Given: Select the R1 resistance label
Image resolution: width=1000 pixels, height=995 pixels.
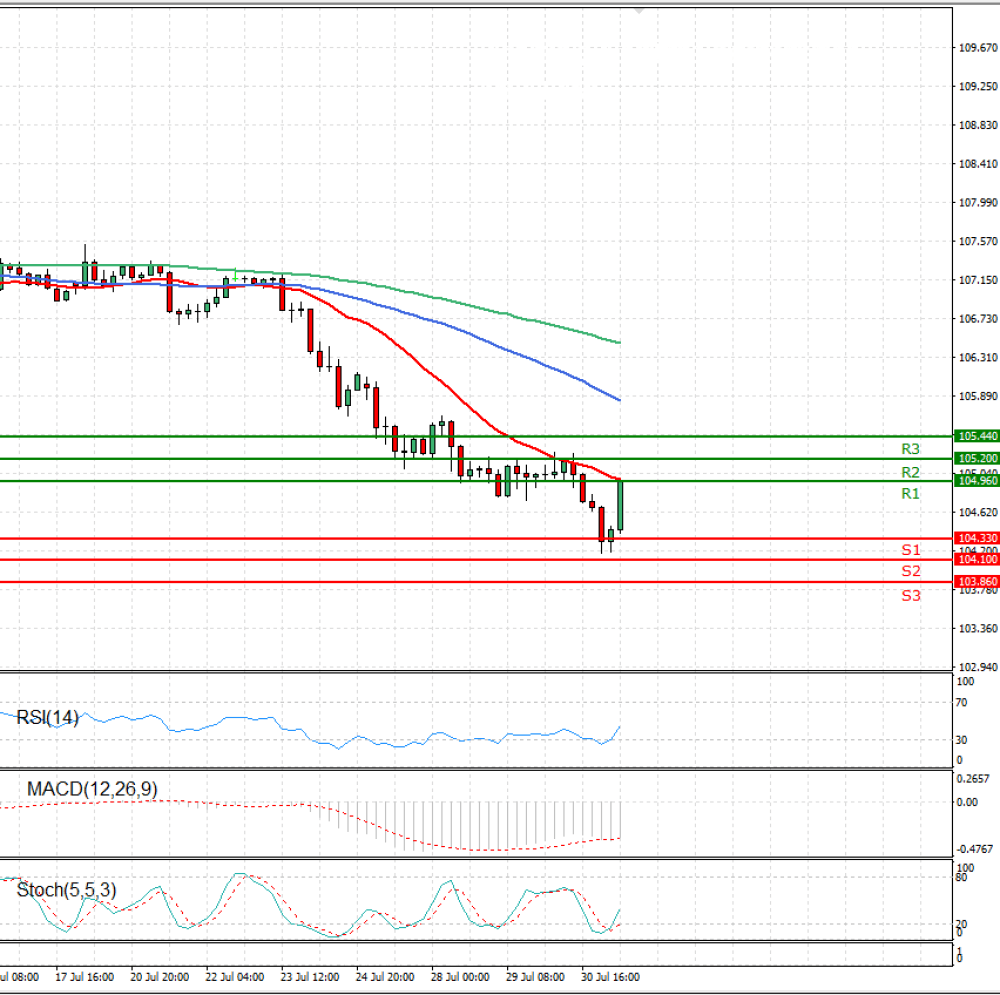Looking at the screenshot, I should [x=910, y=494].
